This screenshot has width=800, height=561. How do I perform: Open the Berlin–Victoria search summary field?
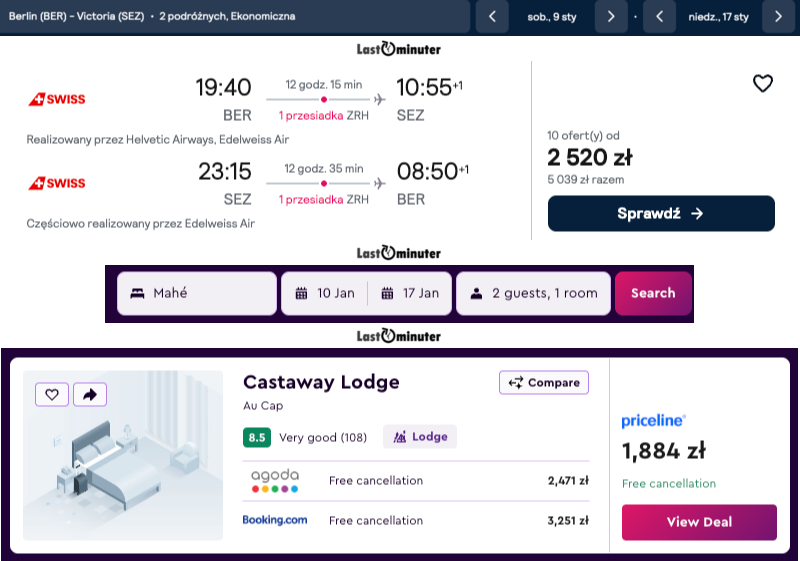click(x=235, y=16)
